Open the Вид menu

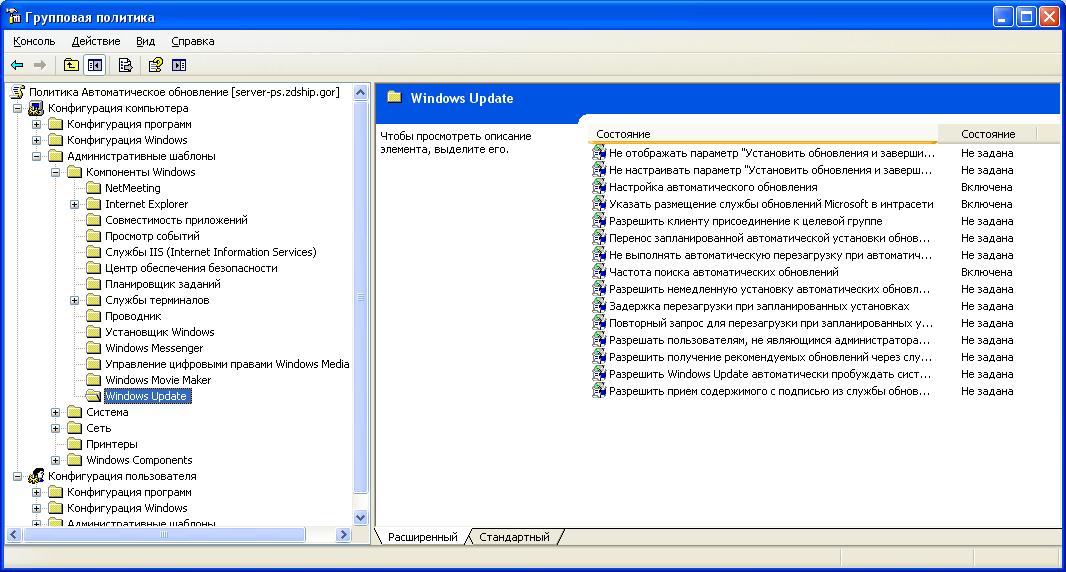coord(145,41)
